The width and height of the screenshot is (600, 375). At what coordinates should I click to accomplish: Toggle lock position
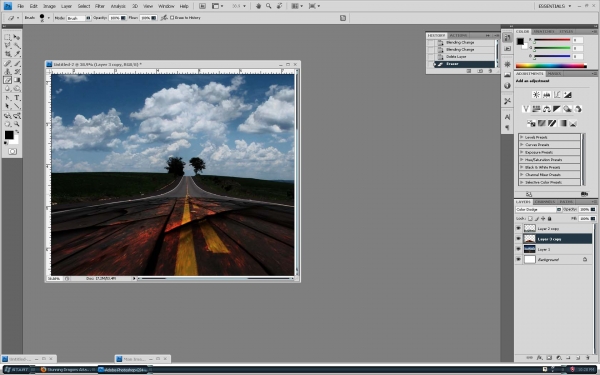(x=543, y=218)
